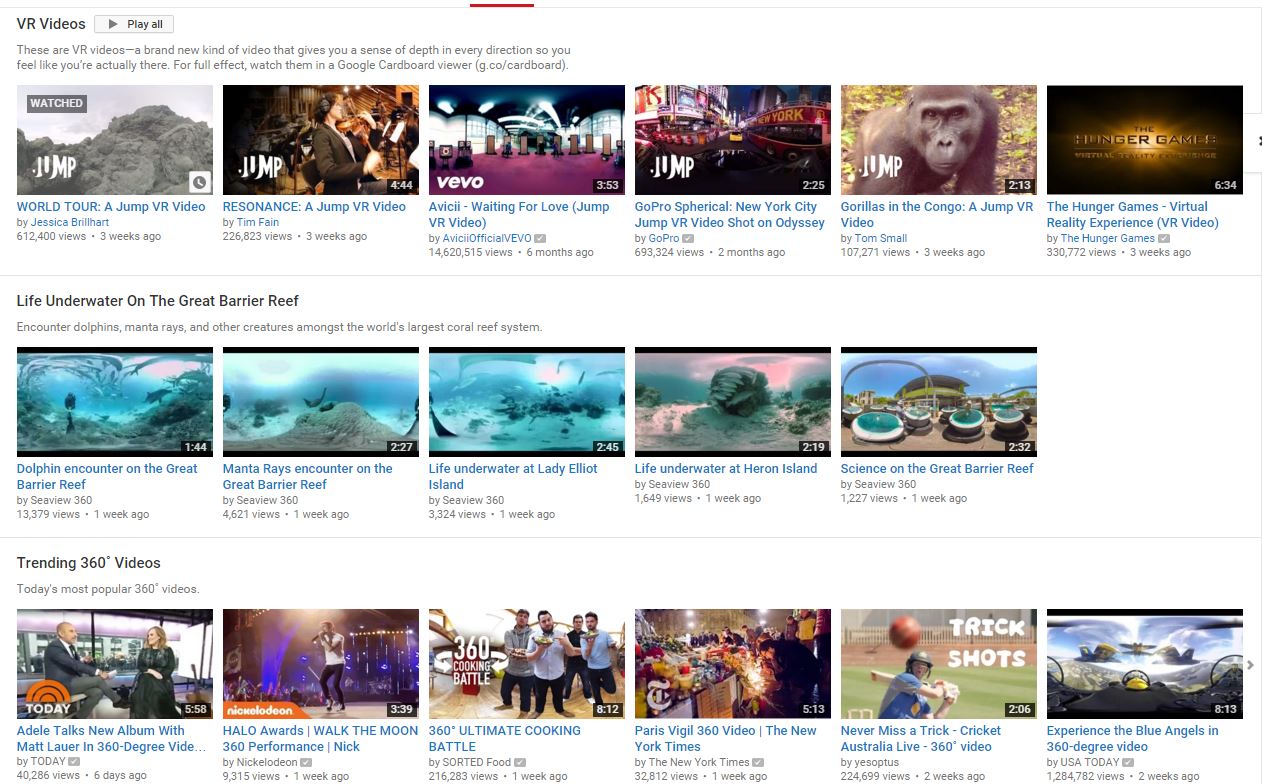The height and width of the screenshot is (784, 1262).
Task: Visit The Hunger Games channel link
Action: coord(1108,238)
